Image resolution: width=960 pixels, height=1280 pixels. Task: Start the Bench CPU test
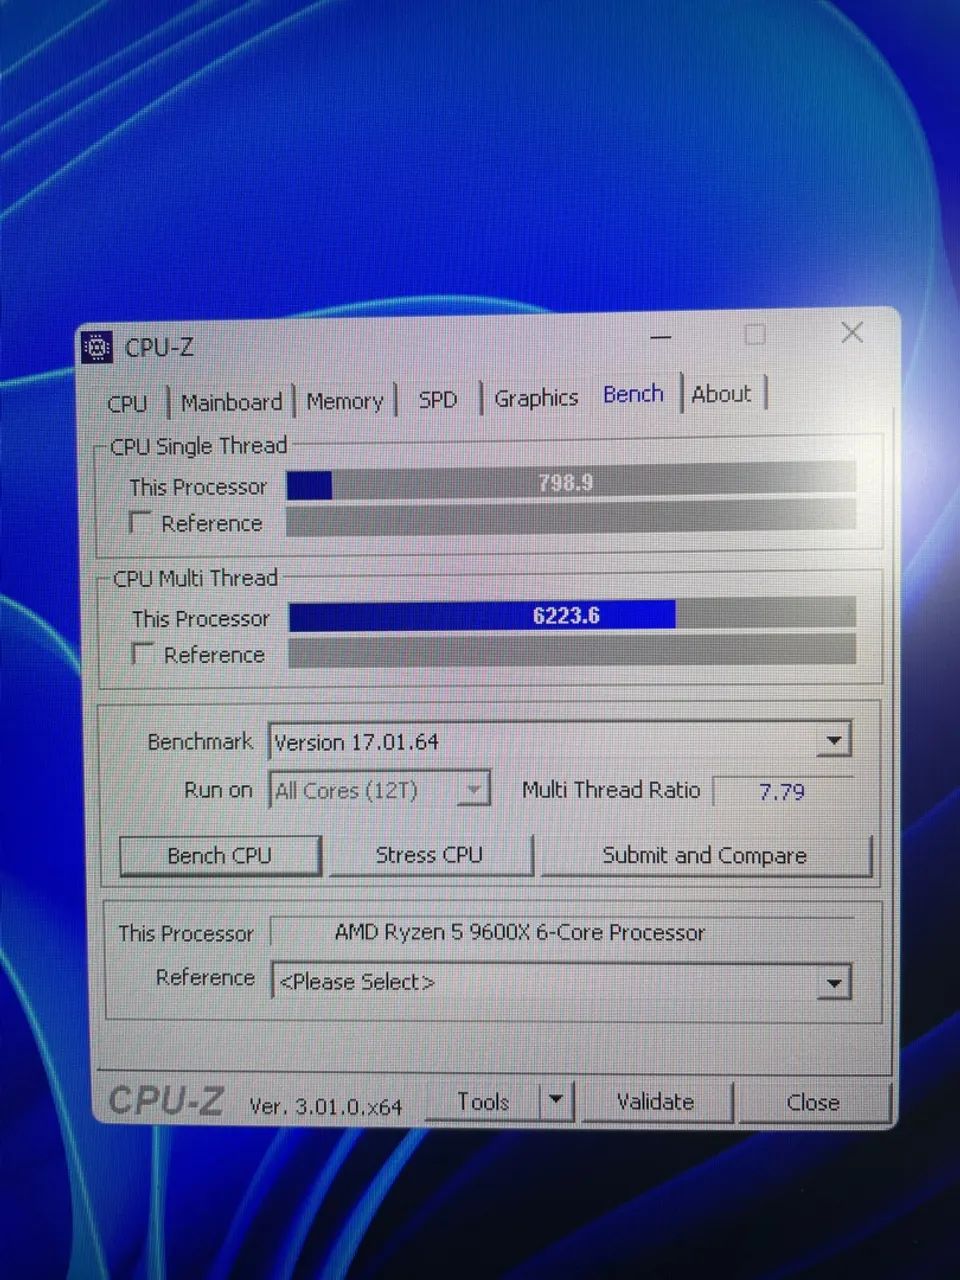(220, 856)
